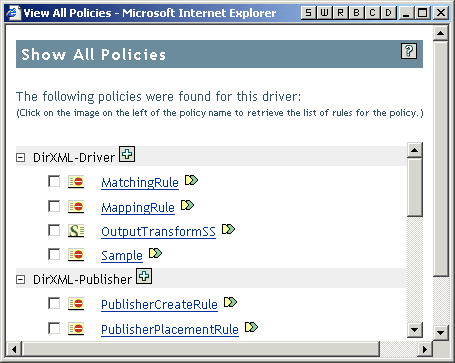Open the PublisherCreateRule link
This screenshot has width=455, height=363.
[159, 305]
